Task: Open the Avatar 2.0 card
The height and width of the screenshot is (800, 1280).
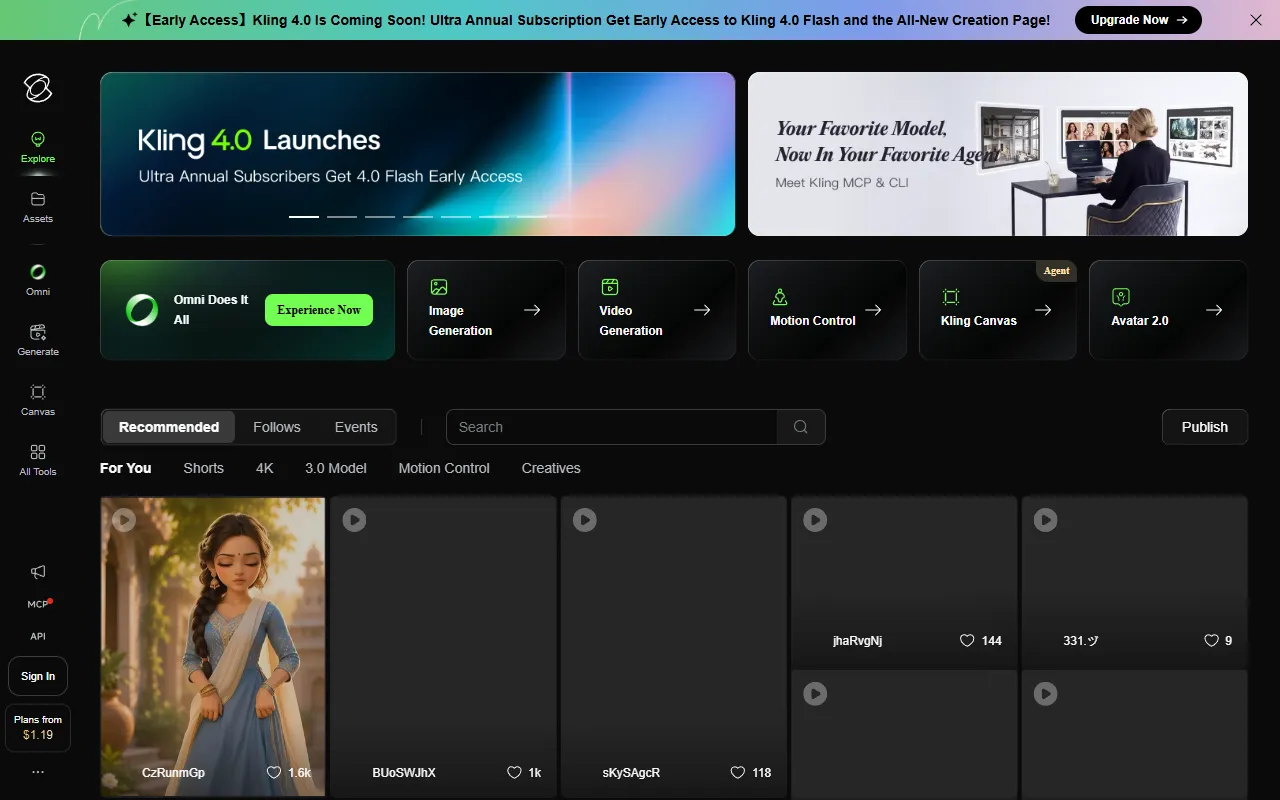Action: pos(1168,310)
